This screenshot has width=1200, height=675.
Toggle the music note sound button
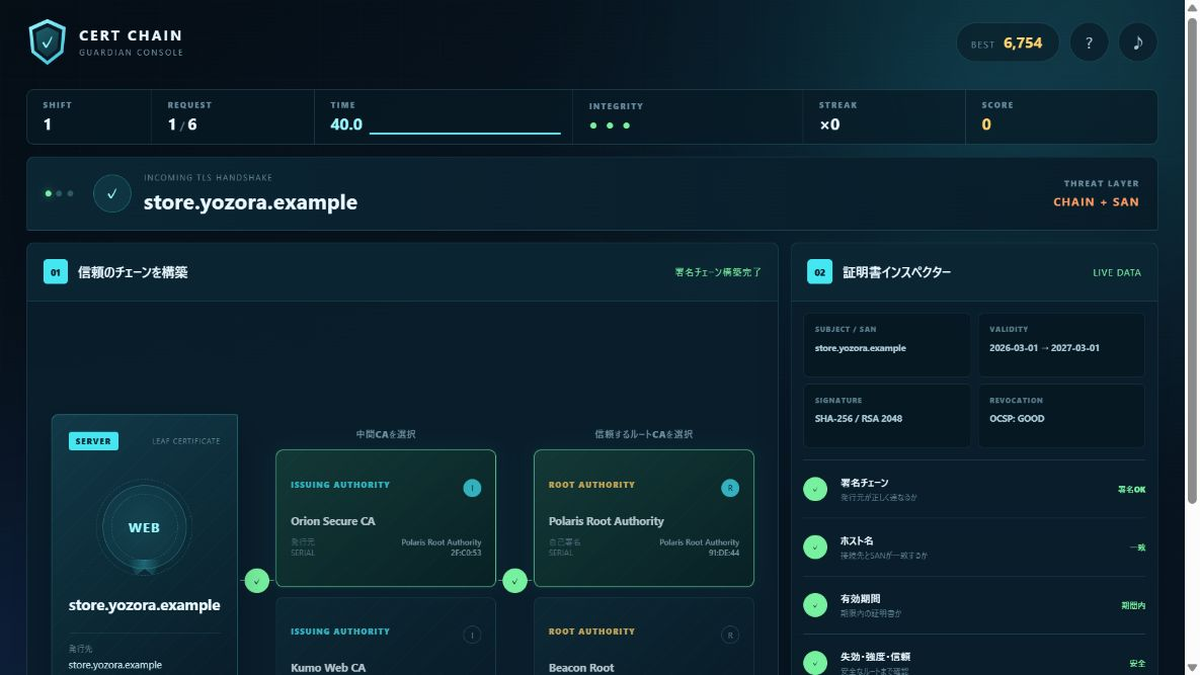coord(1138,42)
